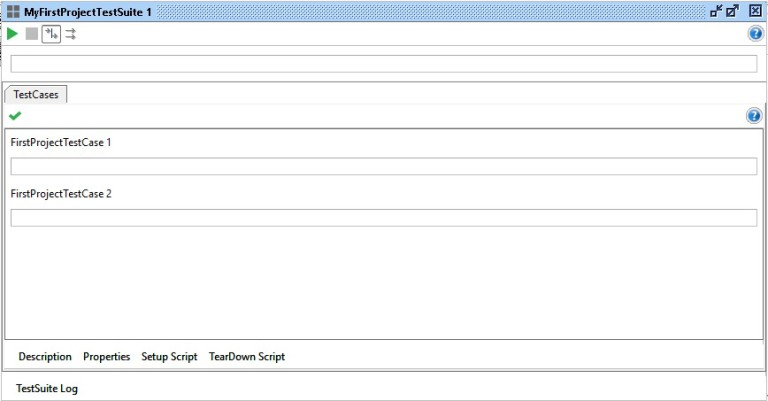Image resolution: width=768 pixels, height=401 pixels.
Task: Run the TestSuite with green play button
Action: (12, 34)
